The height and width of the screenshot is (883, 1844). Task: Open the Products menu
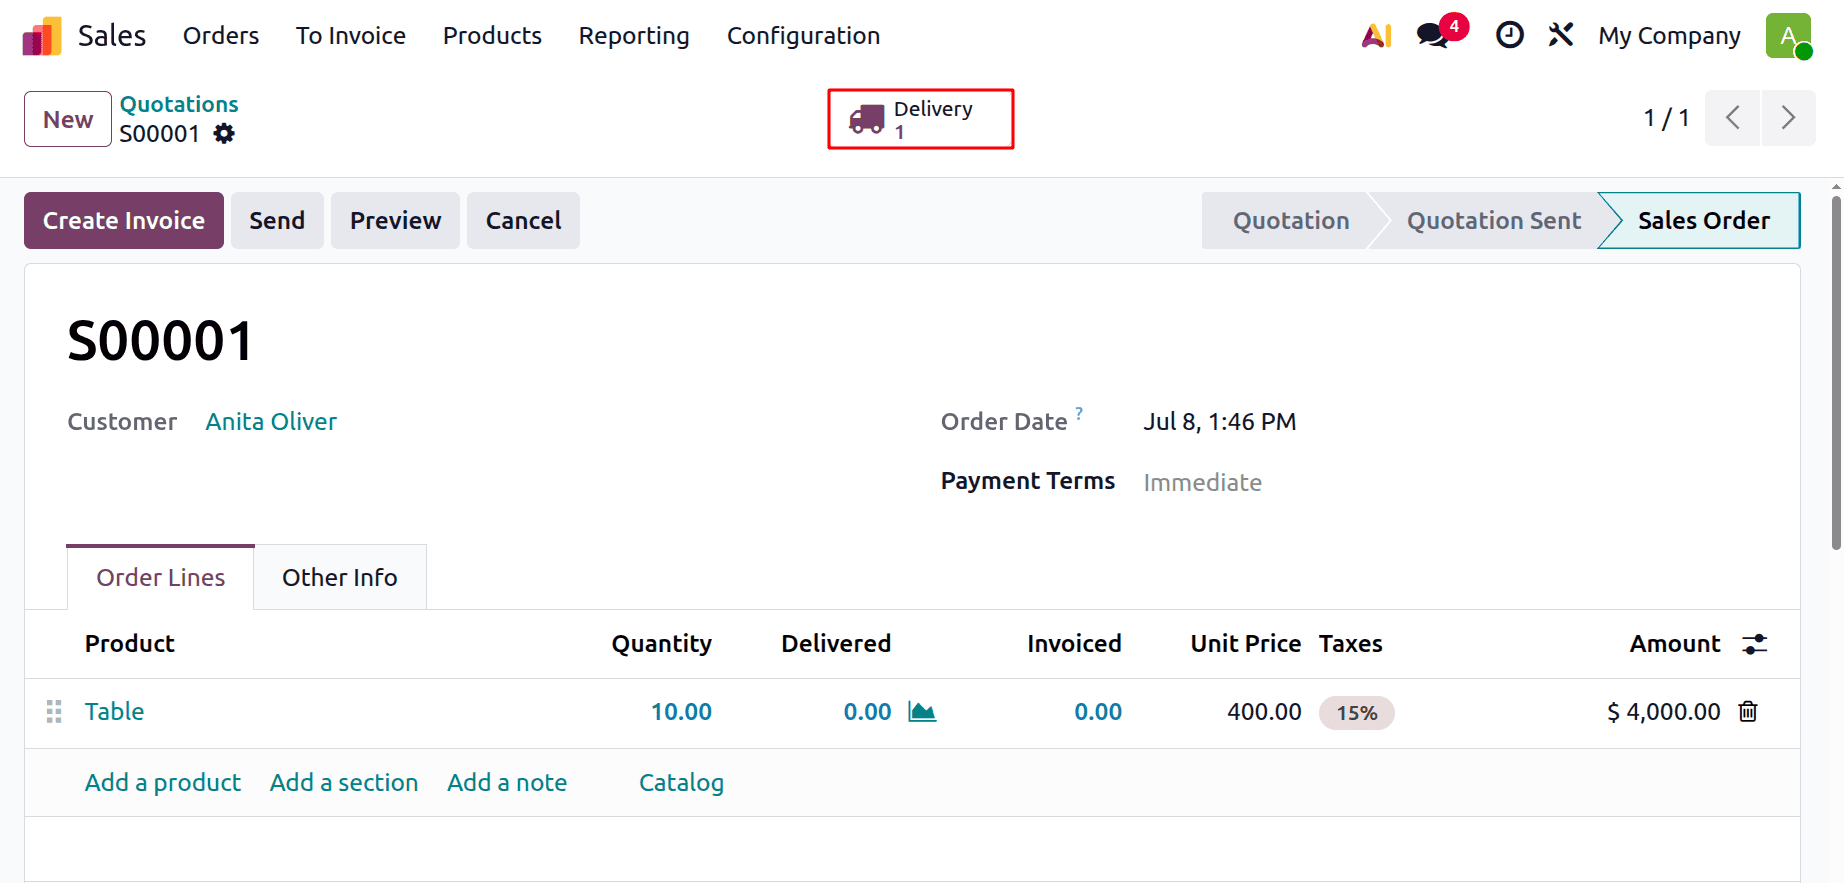[x=492, y=36]
